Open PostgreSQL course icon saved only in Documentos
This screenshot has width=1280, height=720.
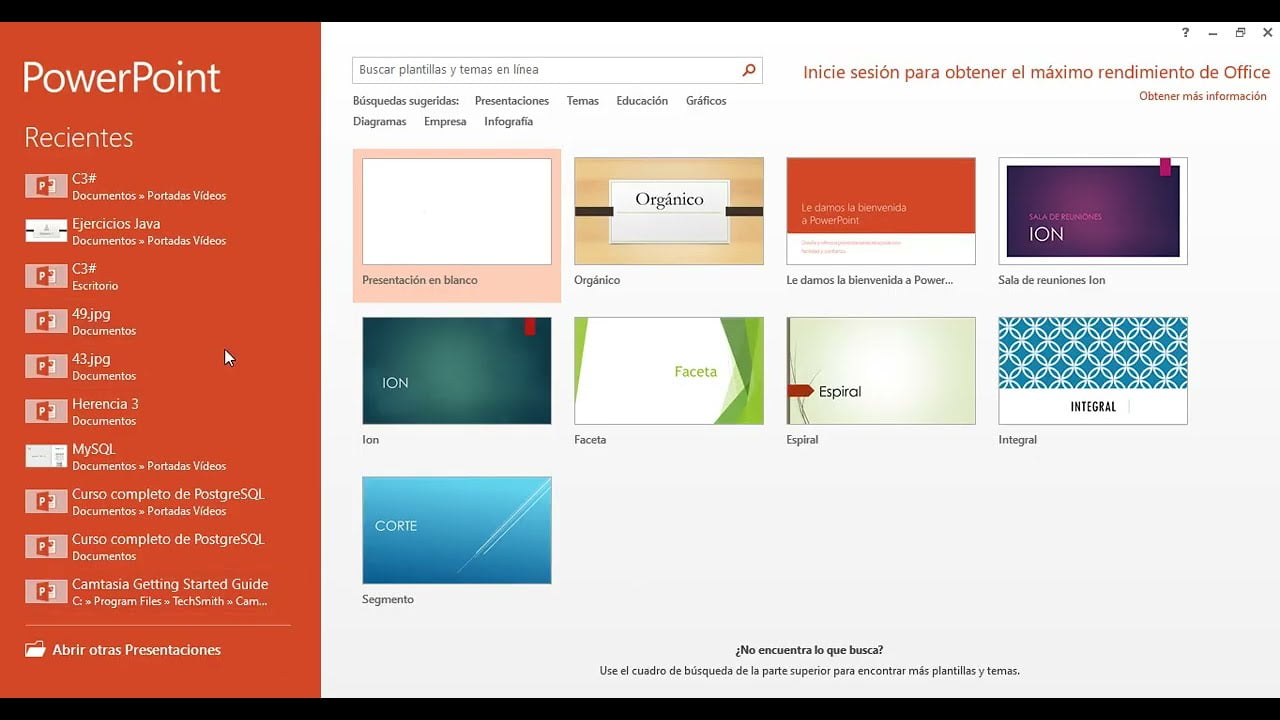(46, 546)
